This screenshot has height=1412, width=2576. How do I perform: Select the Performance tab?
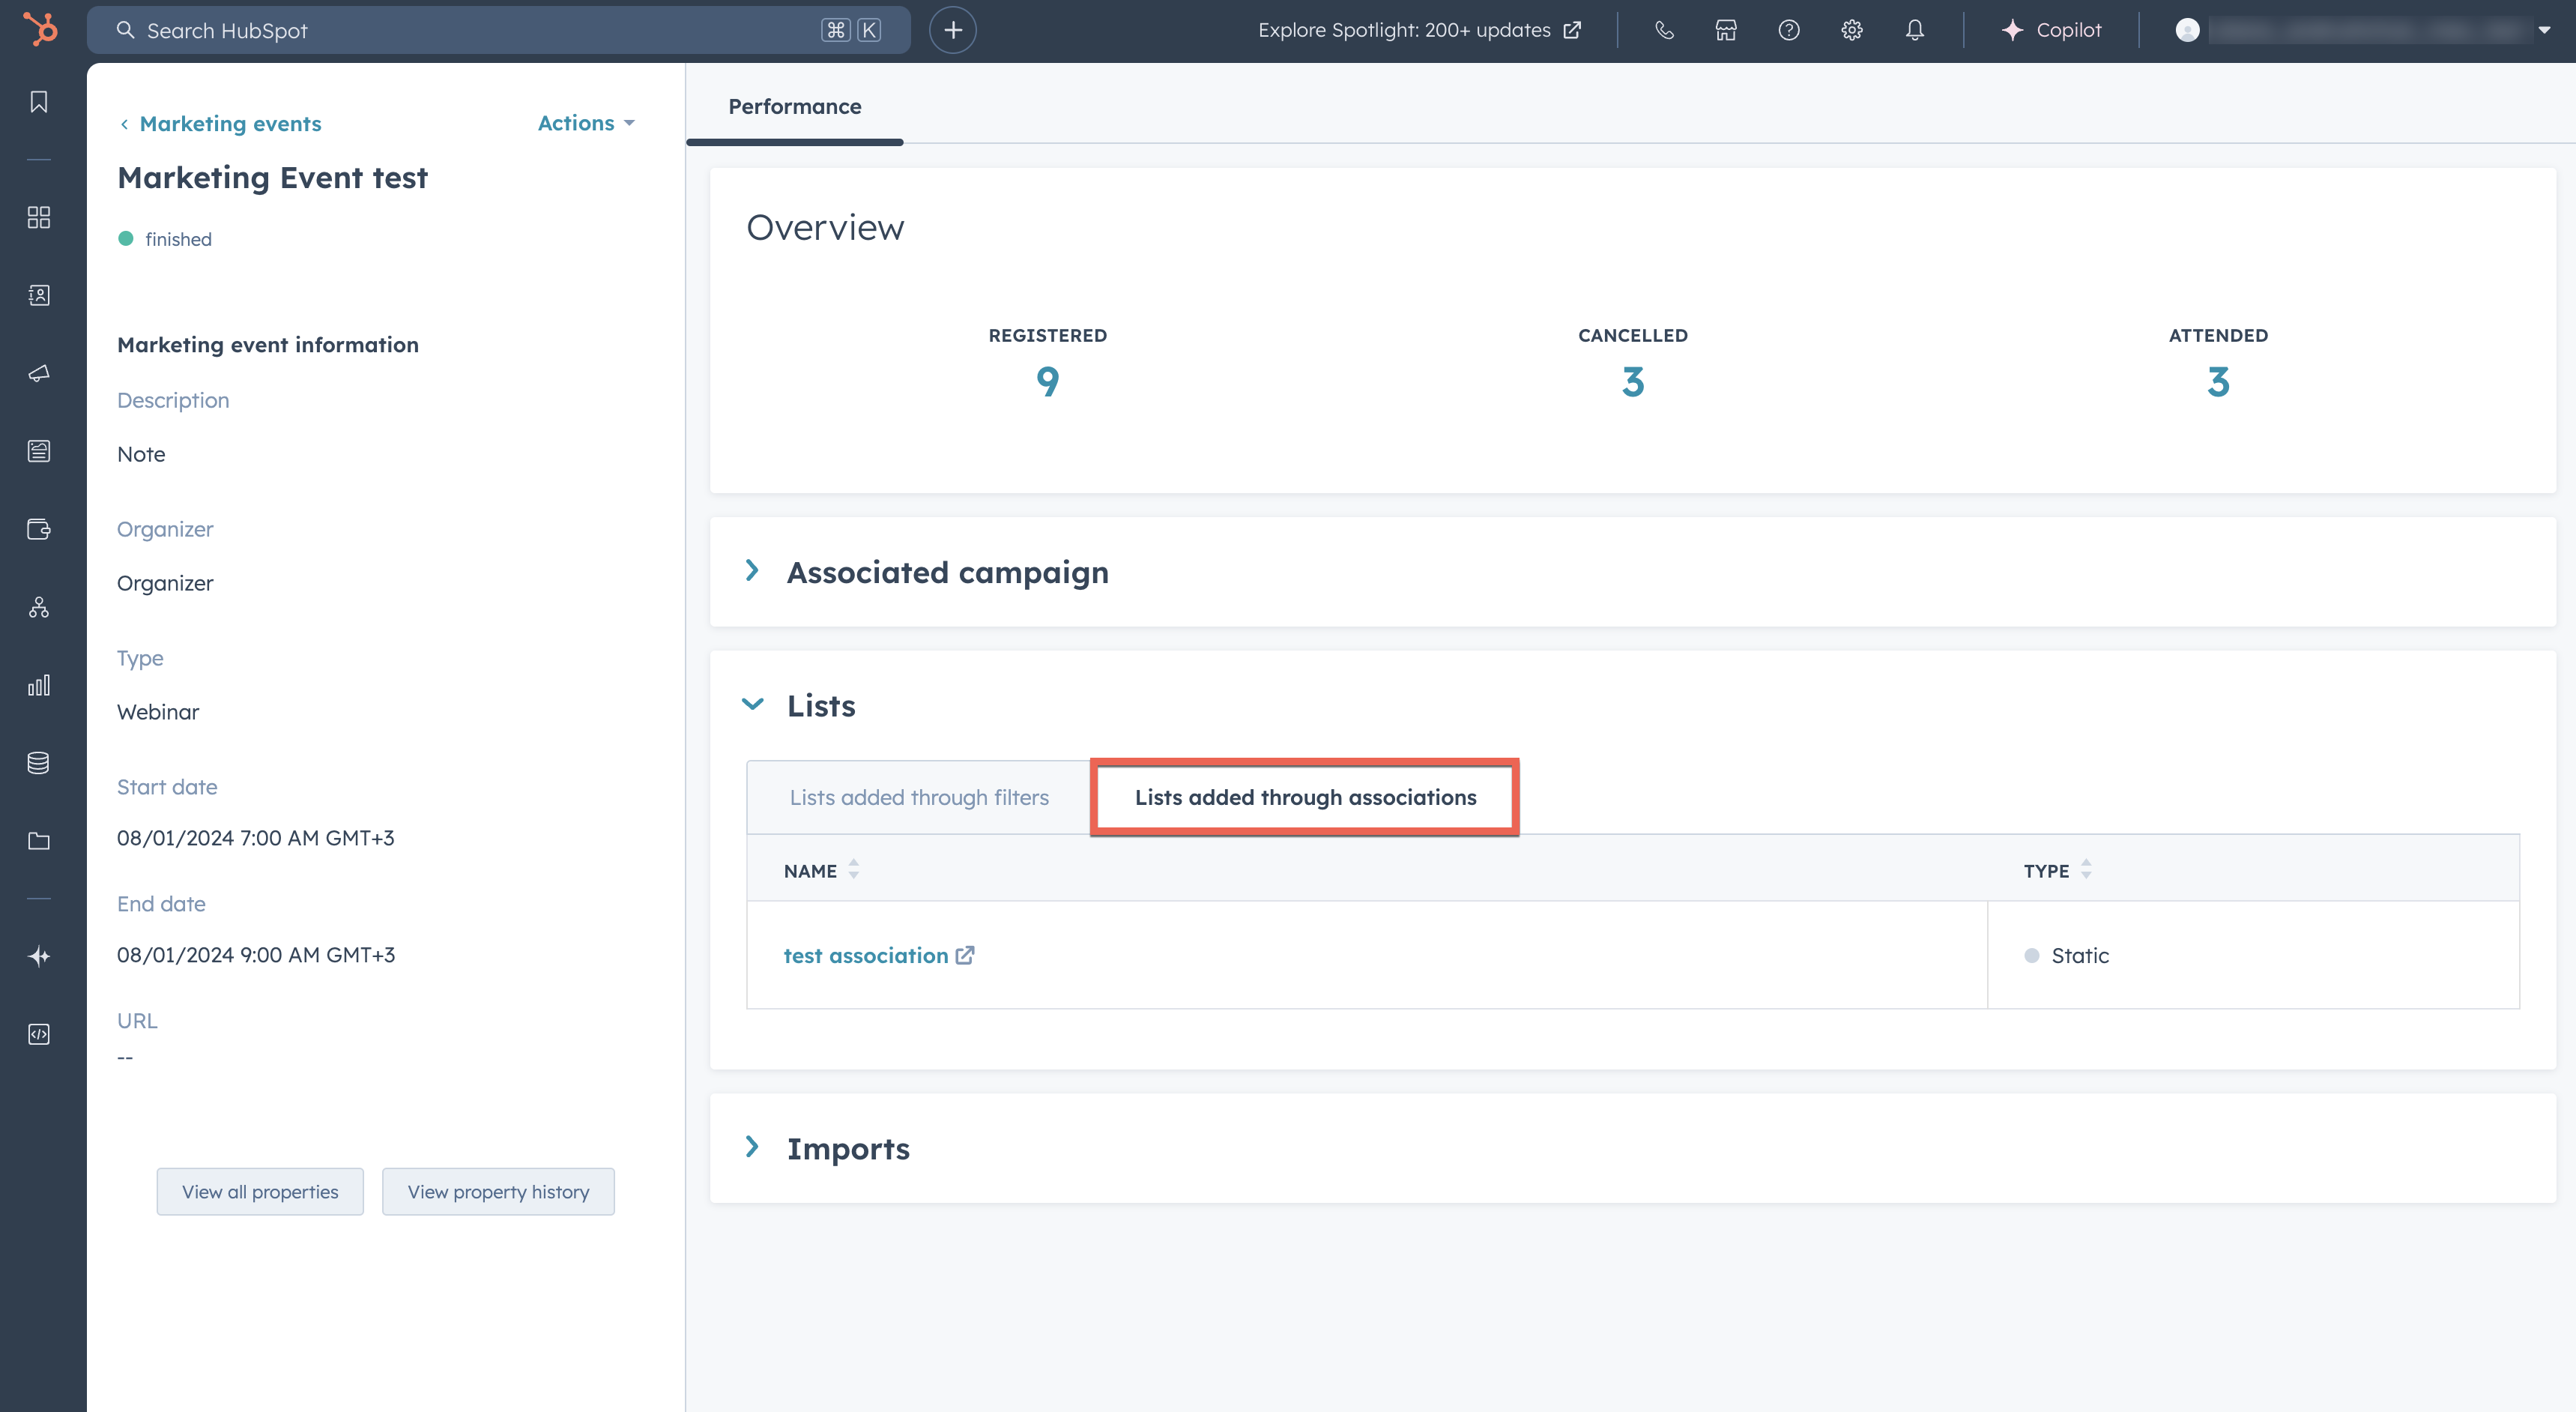pyautogui.click(x=794, y=106)
